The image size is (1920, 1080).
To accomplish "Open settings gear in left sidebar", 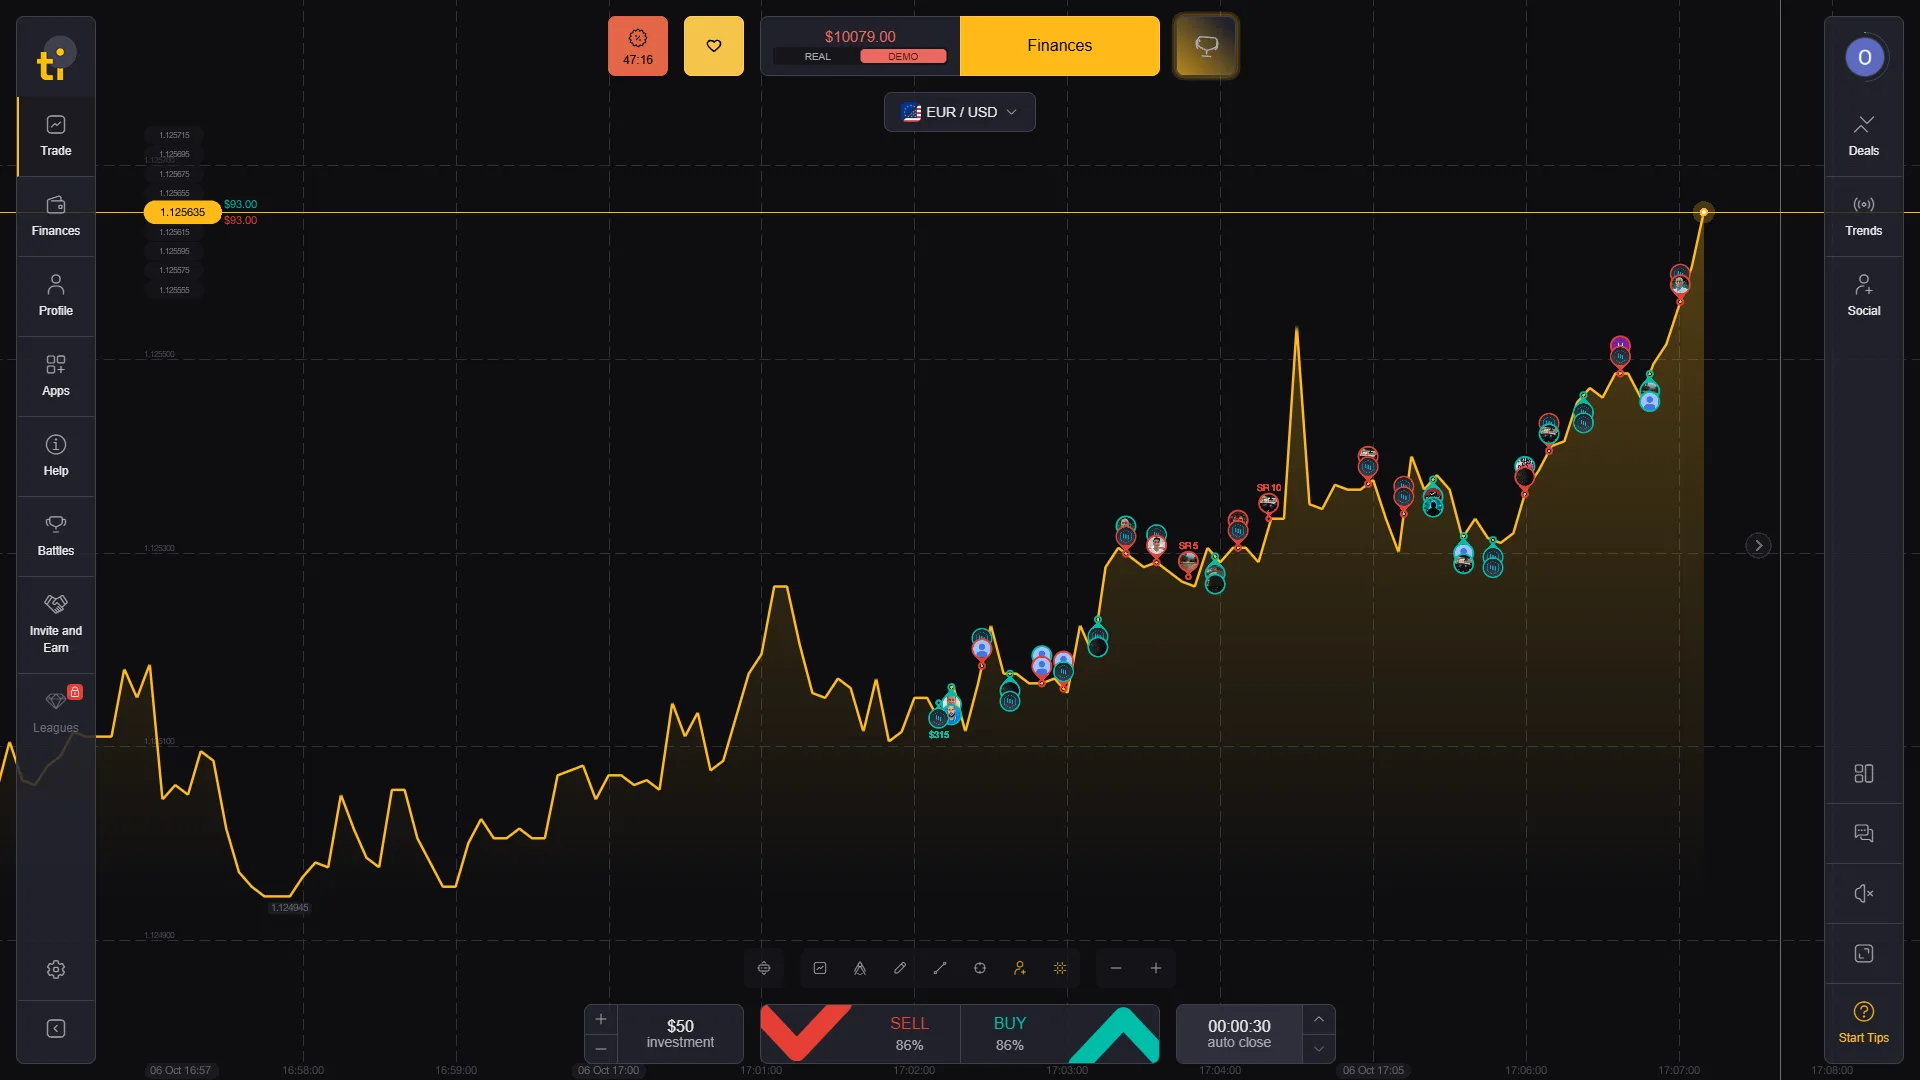I will click(x=56, y=969).
